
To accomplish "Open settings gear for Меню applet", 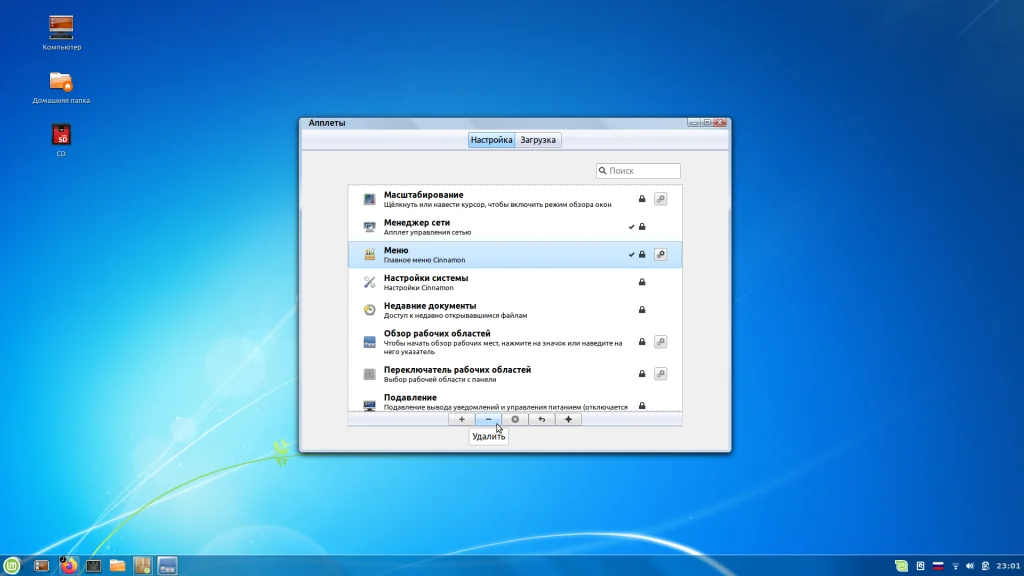I will (x=660, y=255).
